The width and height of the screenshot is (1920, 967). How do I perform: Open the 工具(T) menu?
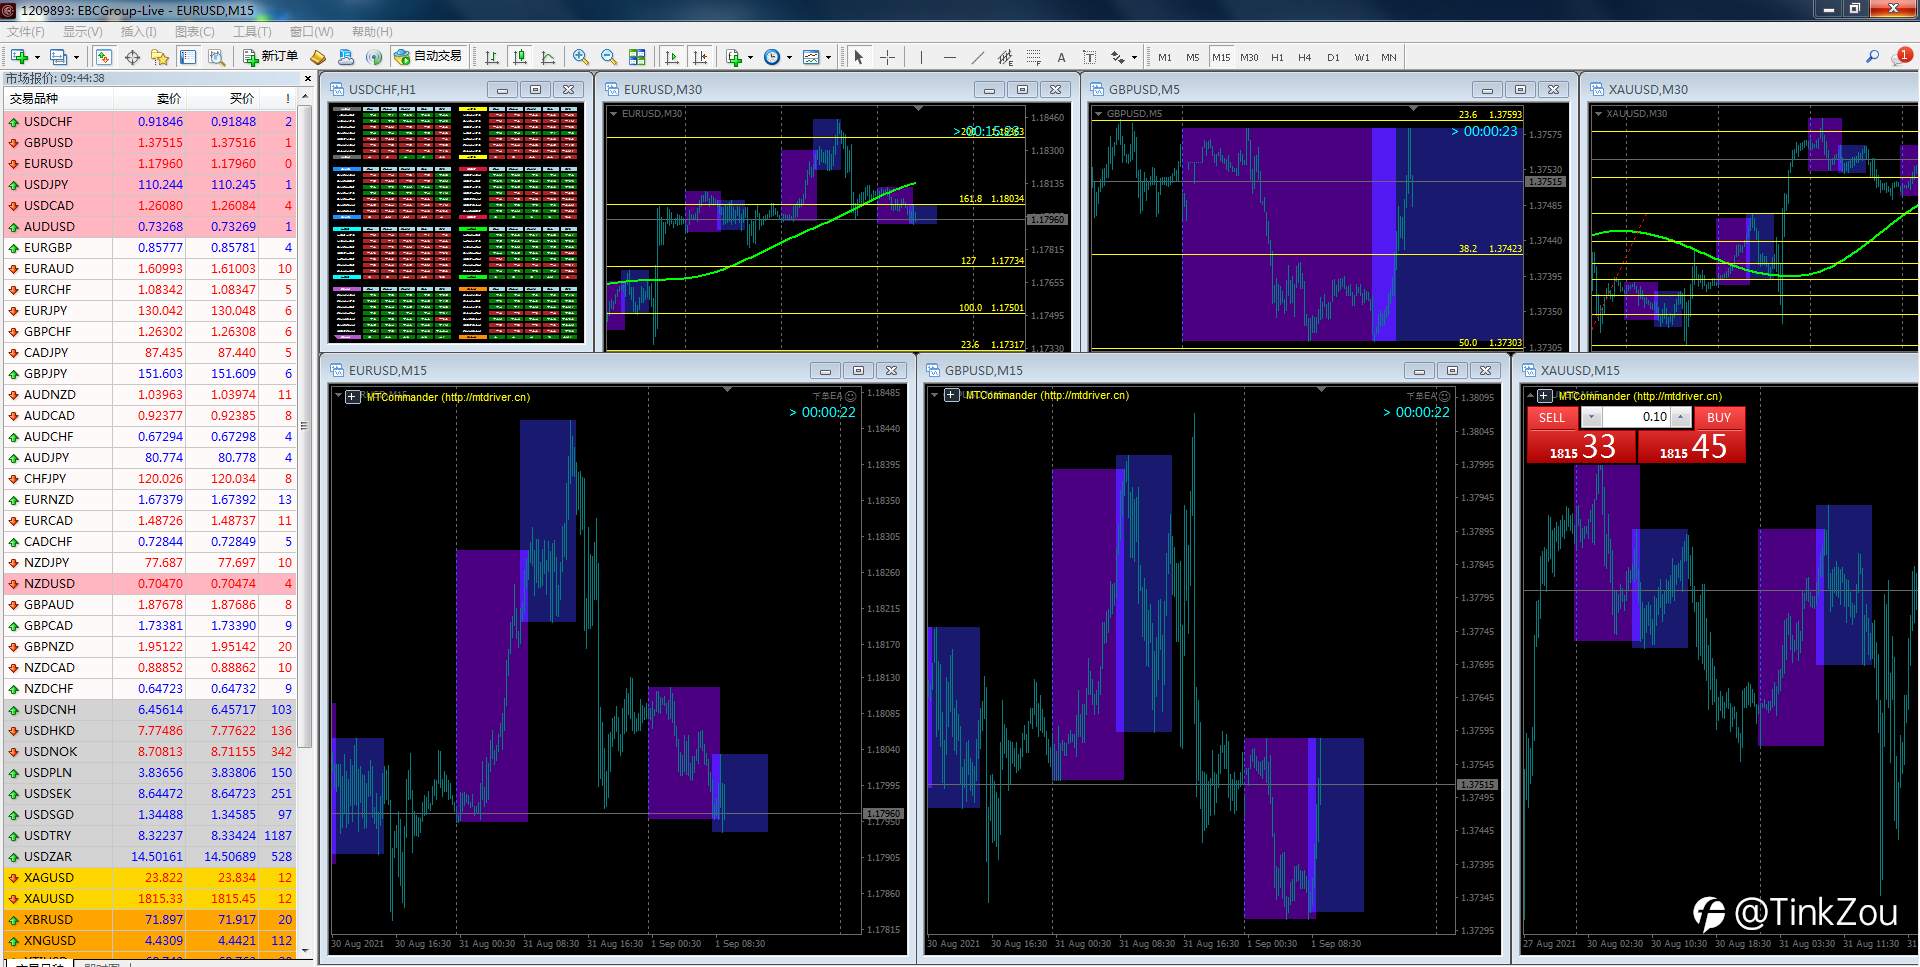tap(252, 32)
